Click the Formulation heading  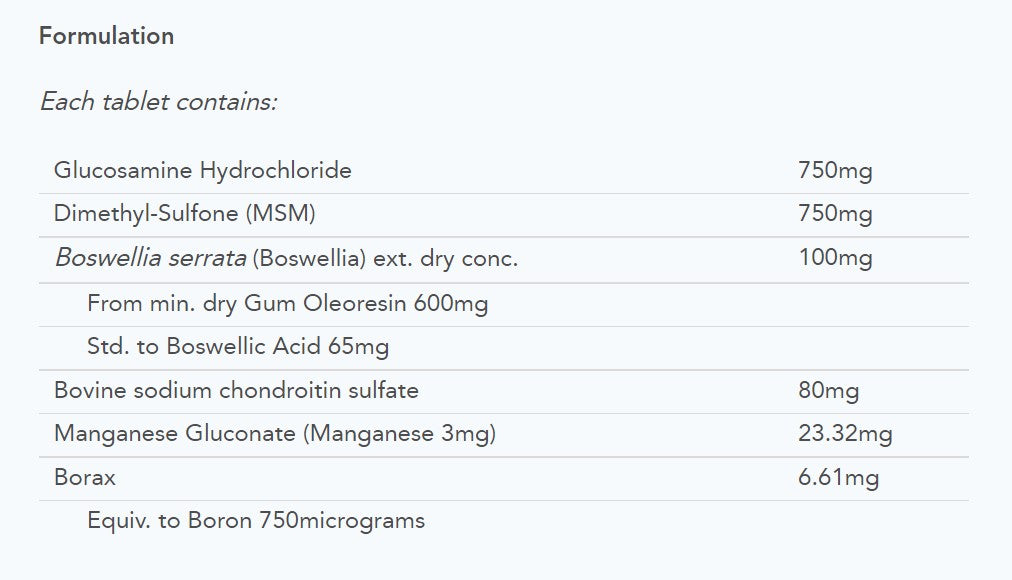tap(106, 36)
